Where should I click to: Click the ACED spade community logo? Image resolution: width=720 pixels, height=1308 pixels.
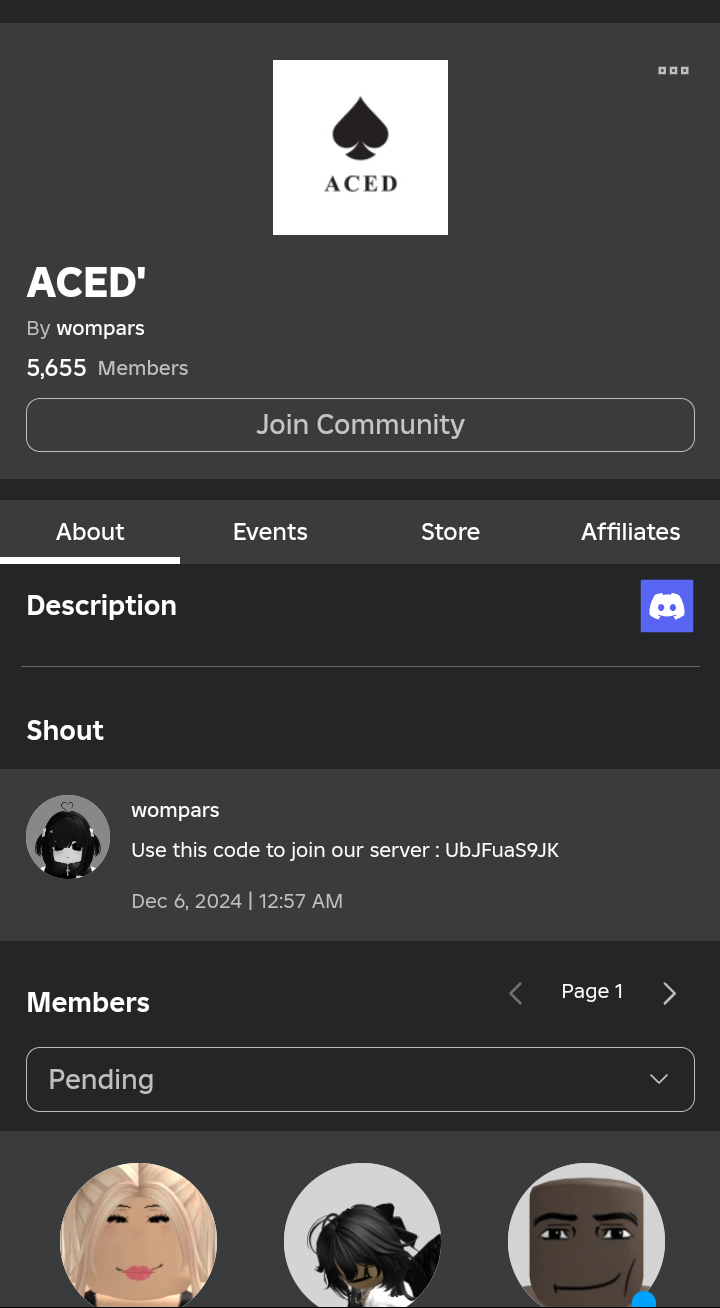pyautogui.click(x=360, y=148)
